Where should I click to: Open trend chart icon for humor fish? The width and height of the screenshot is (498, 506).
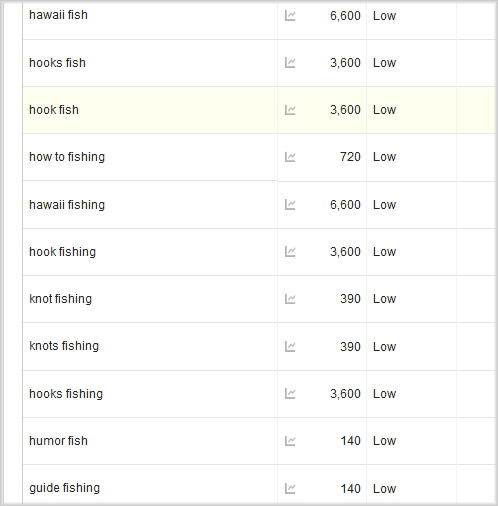coord(290,441)
